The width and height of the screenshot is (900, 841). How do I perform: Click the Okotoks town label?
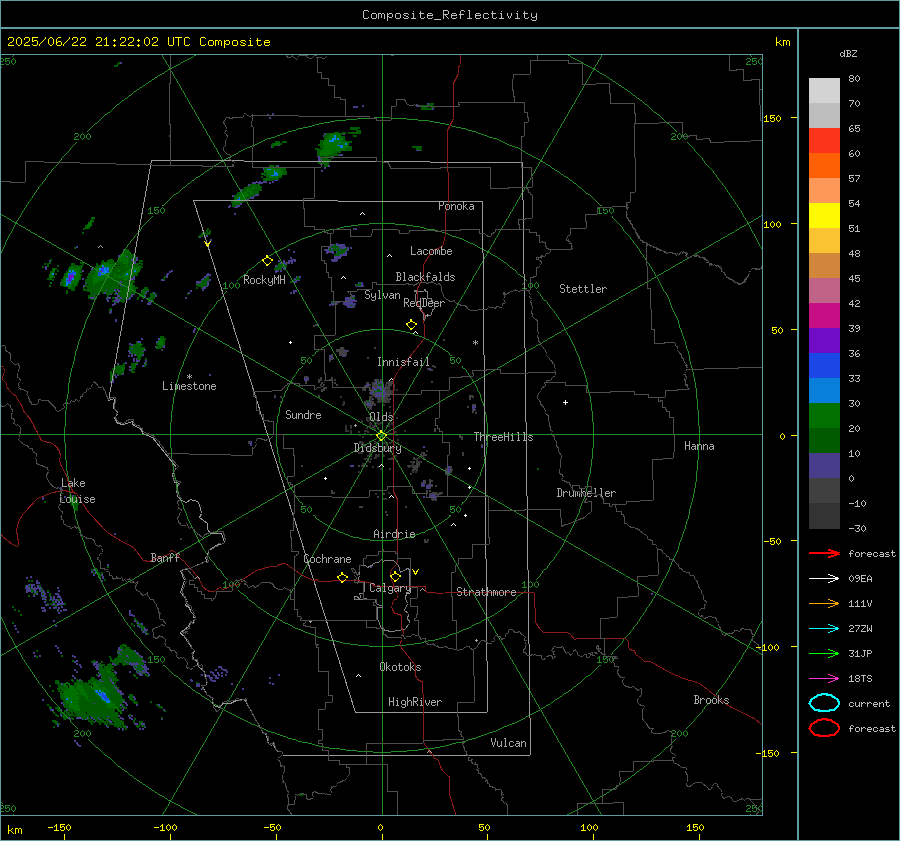[401, 667]
